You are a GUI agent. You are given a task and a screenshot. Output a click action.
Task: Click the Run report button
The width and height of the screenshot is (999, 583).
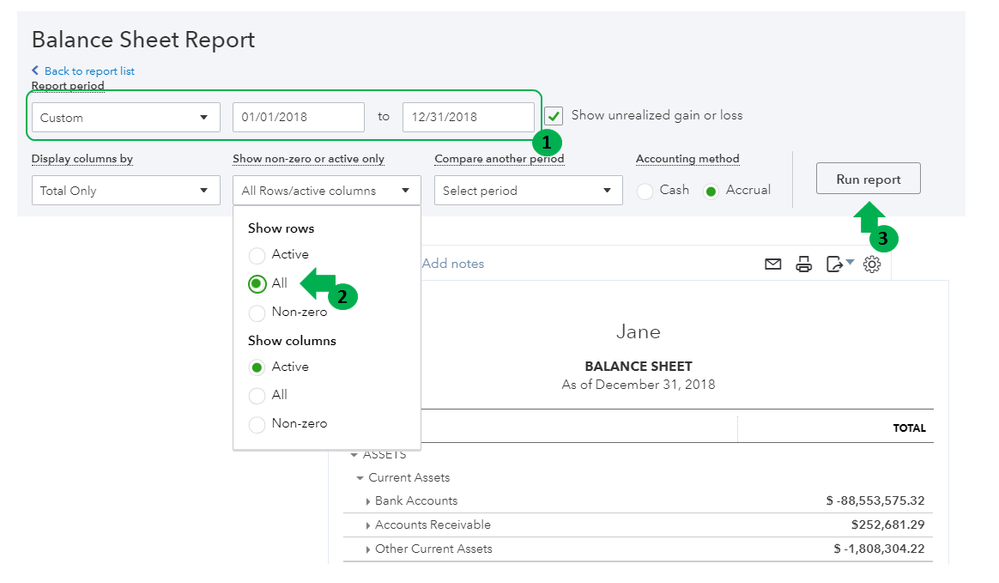pyautogui.click(x=868, y=179)
